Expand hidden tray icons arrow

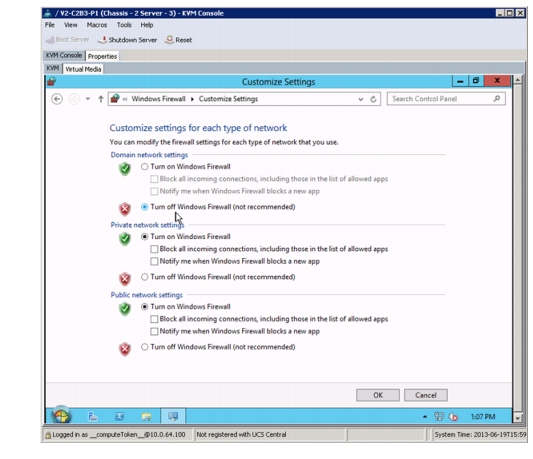(x=425, y=416)
